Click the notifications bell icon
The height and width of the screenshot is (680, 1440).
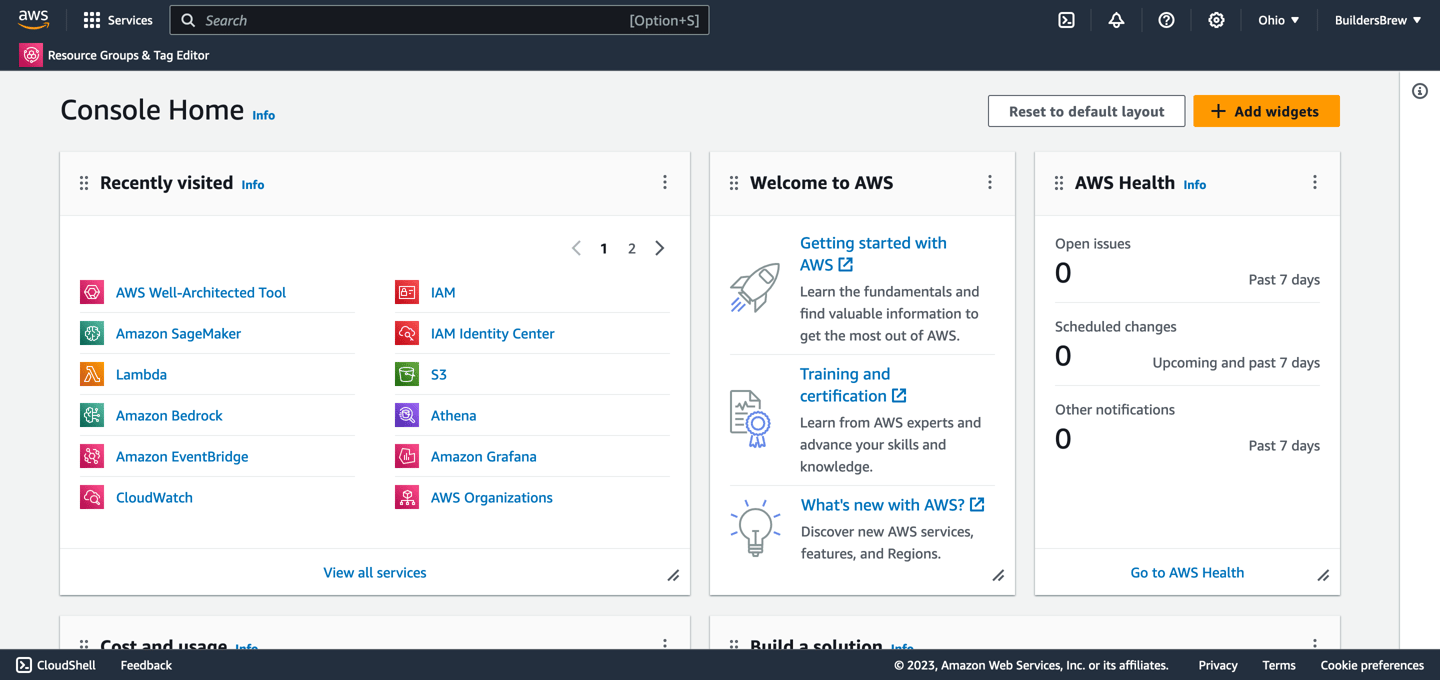[x=1117, y=20]
